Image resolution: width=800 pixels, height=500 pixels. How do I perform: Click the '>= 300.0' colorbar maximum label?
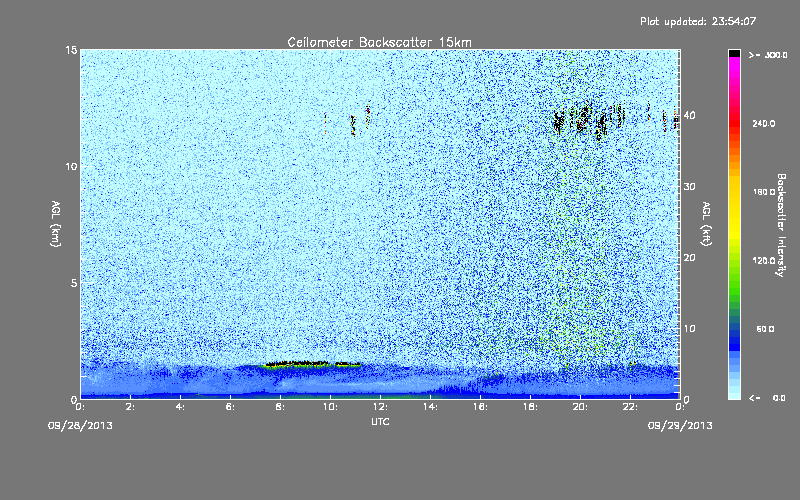click(768, 55)
